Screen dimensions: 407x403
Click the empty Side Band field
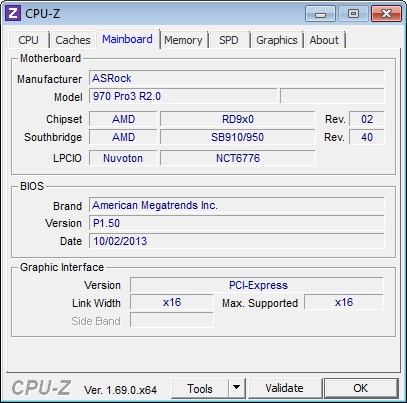point(172,320)
